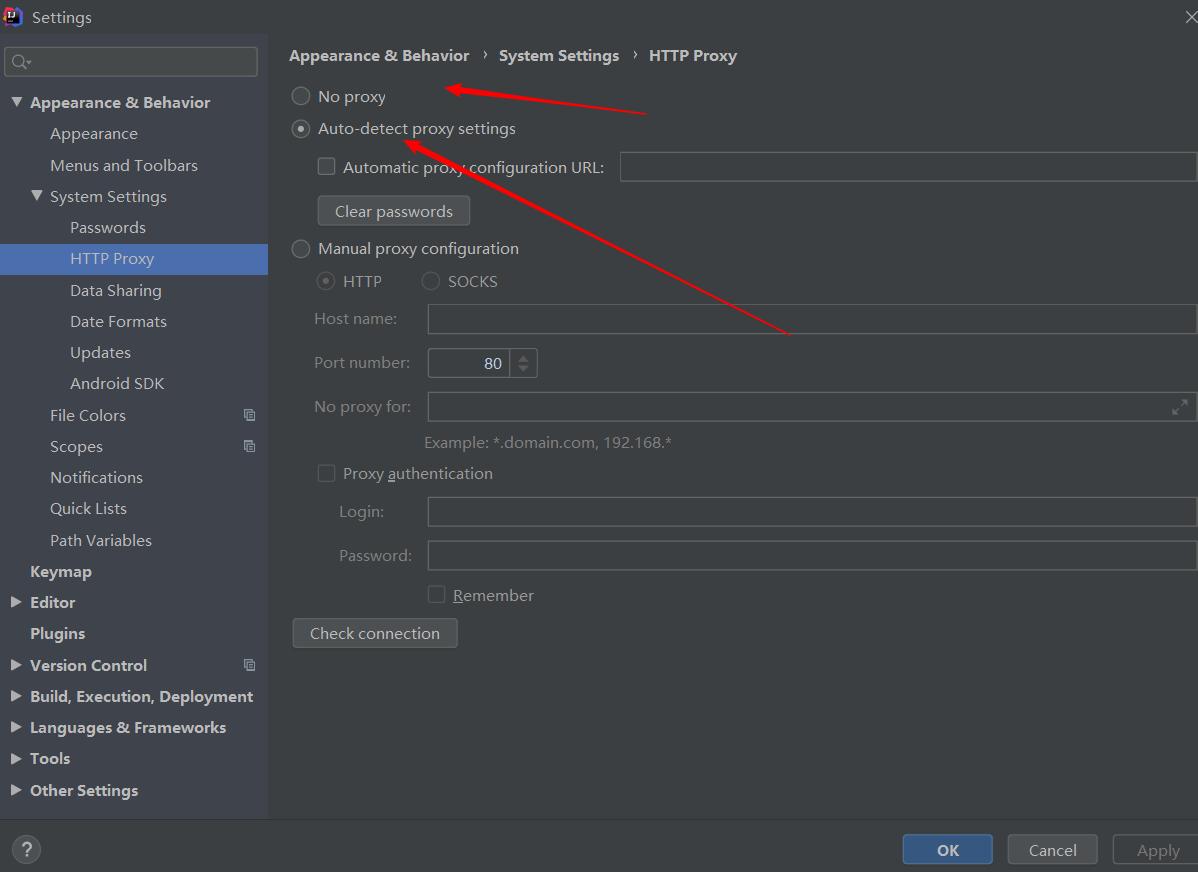Open the Plugins settings page
The height and width of the screenshot is (872, 1198).
(57, 633)
